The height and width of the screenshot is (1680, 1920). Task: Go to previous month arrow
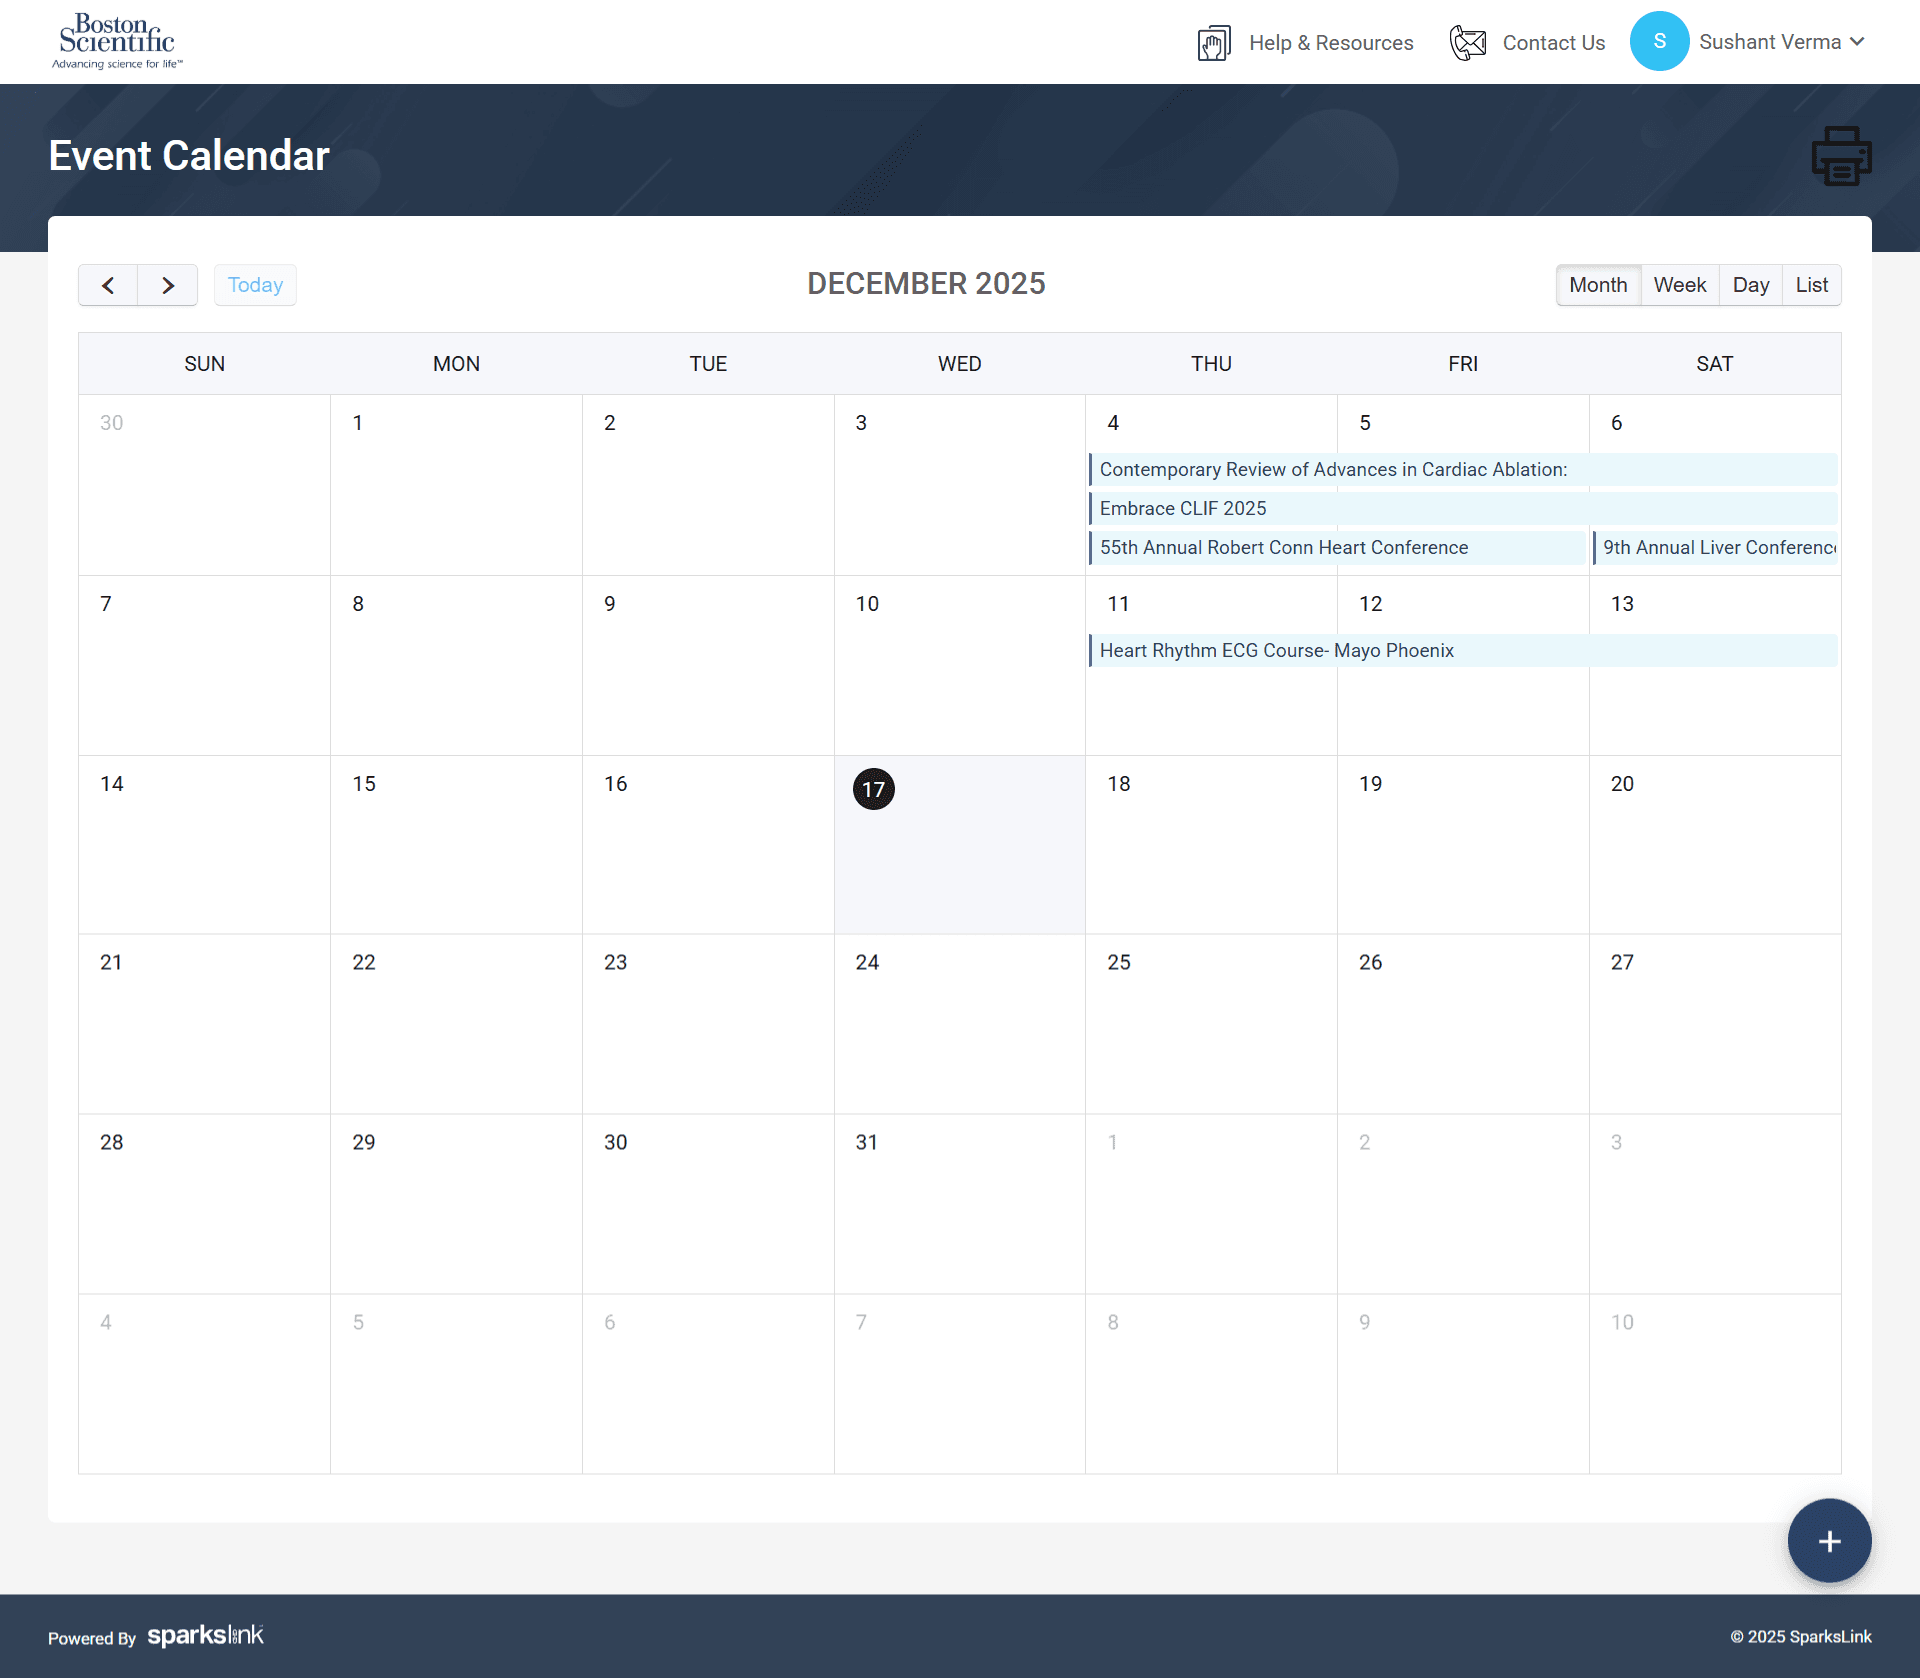[x=108, y=285]
